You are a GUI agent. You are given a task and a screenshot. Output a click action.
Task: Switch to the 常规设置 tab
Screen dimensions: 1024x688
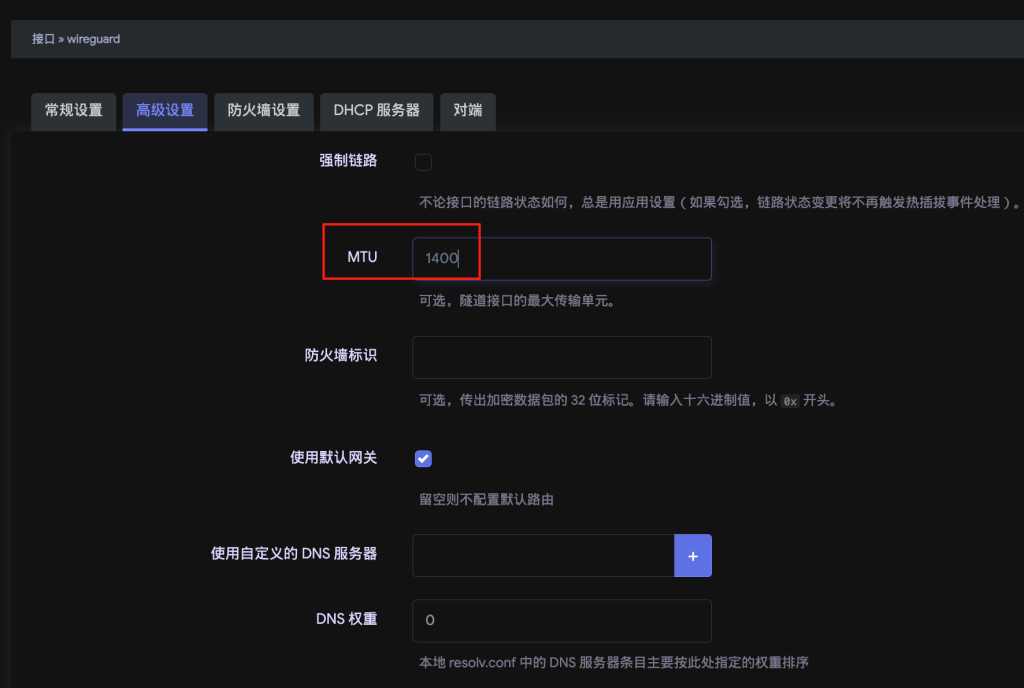(74, 111)
